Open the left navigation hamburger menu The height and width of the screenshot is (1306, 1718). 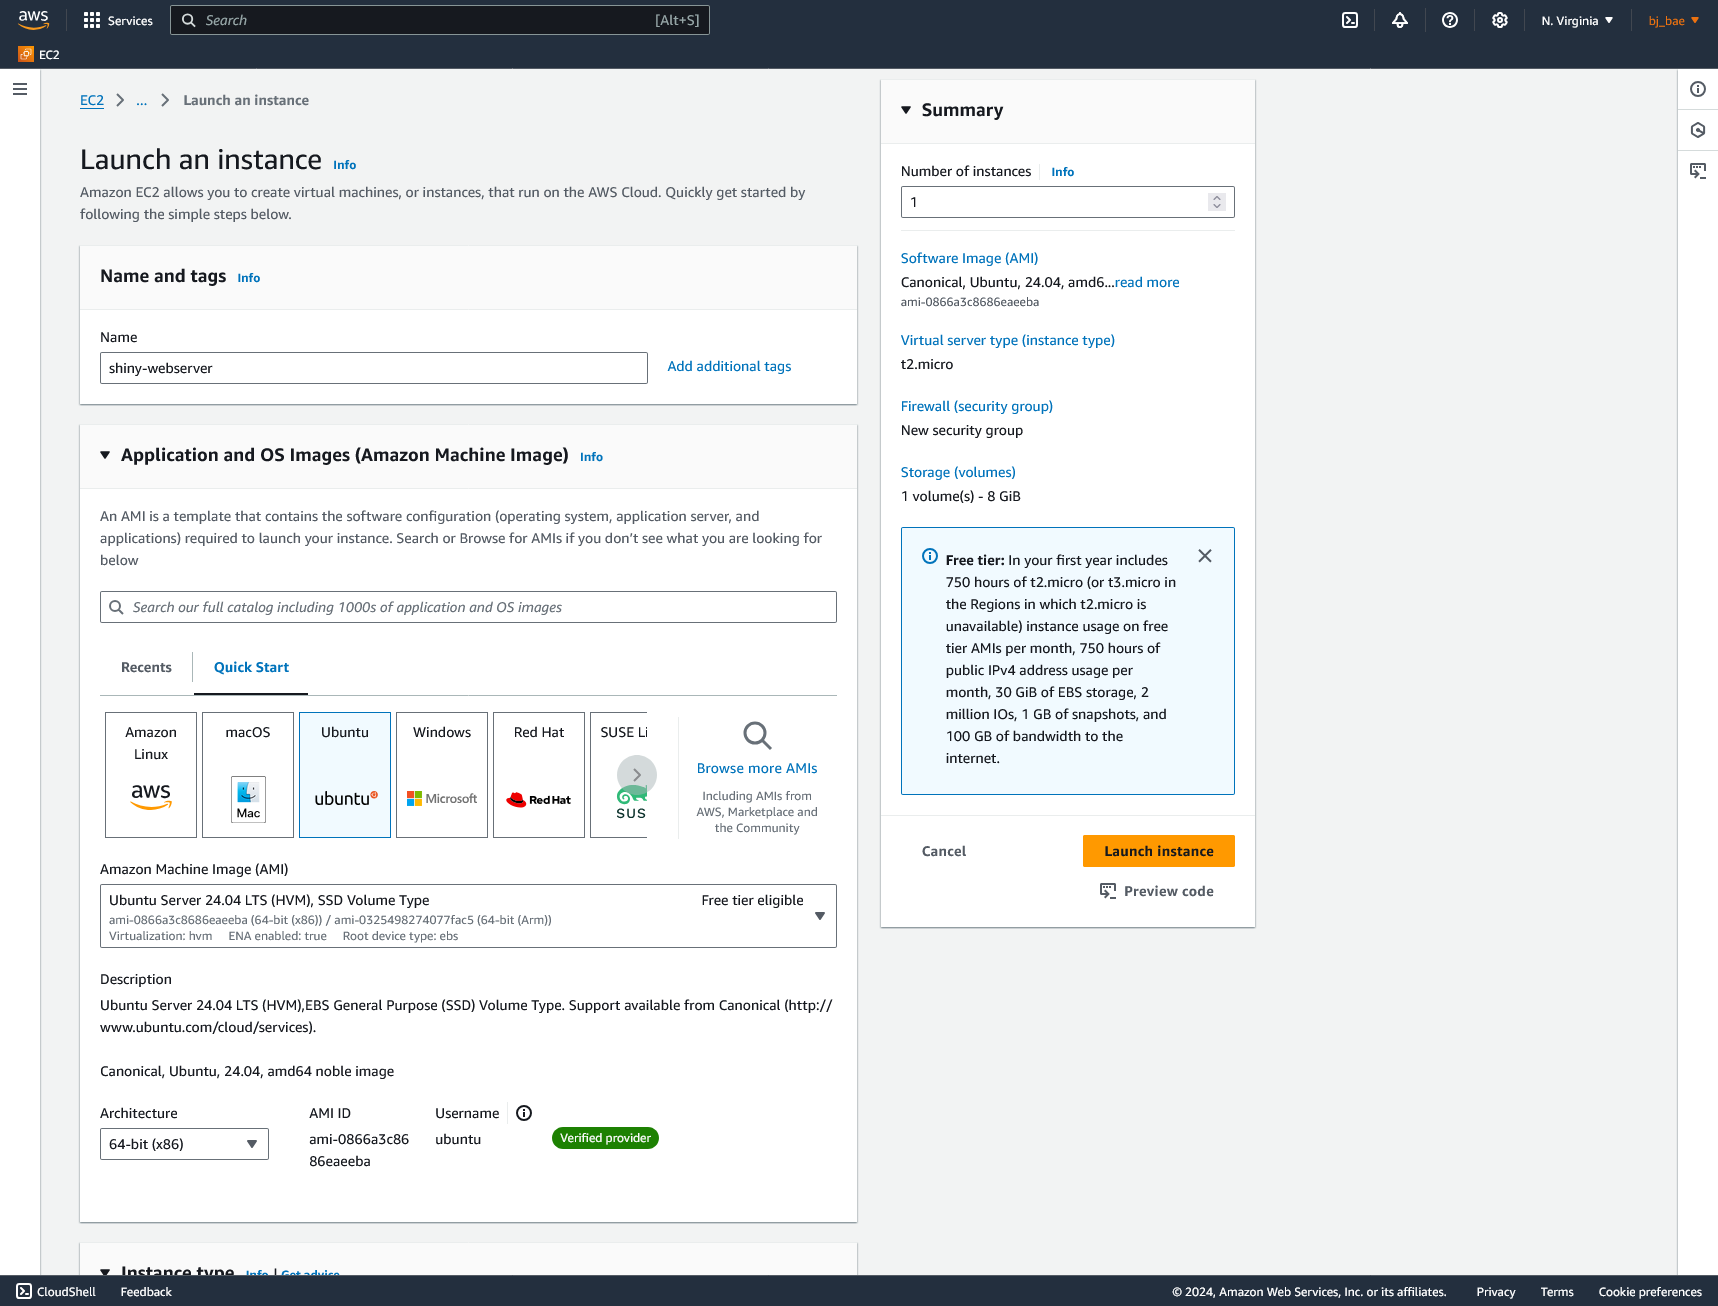tap(19, 89)
